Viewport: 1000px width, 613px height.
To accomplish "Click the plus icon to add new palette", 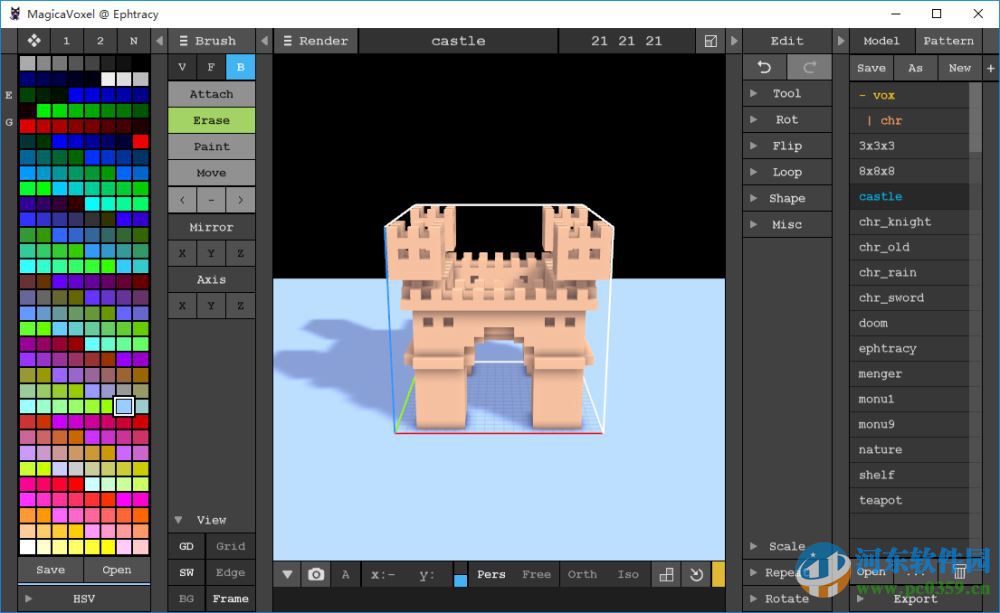I will [989, 68].
